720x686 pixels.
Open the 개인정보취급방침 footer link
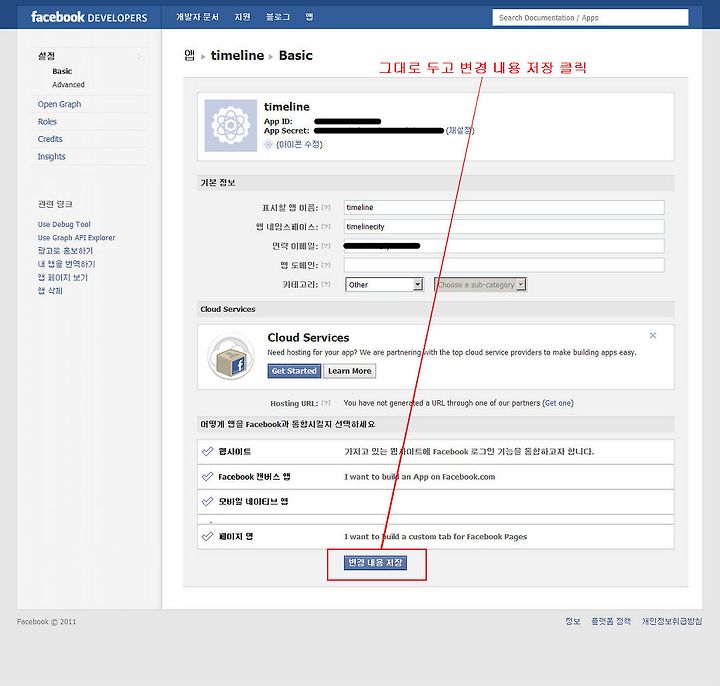click(x=672, y=621)
